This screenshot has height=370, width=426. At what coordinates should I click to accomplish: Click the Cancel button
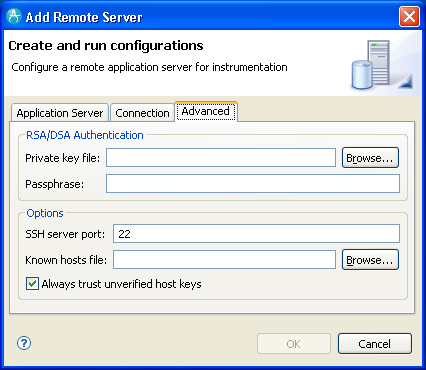tap(375, 344)
